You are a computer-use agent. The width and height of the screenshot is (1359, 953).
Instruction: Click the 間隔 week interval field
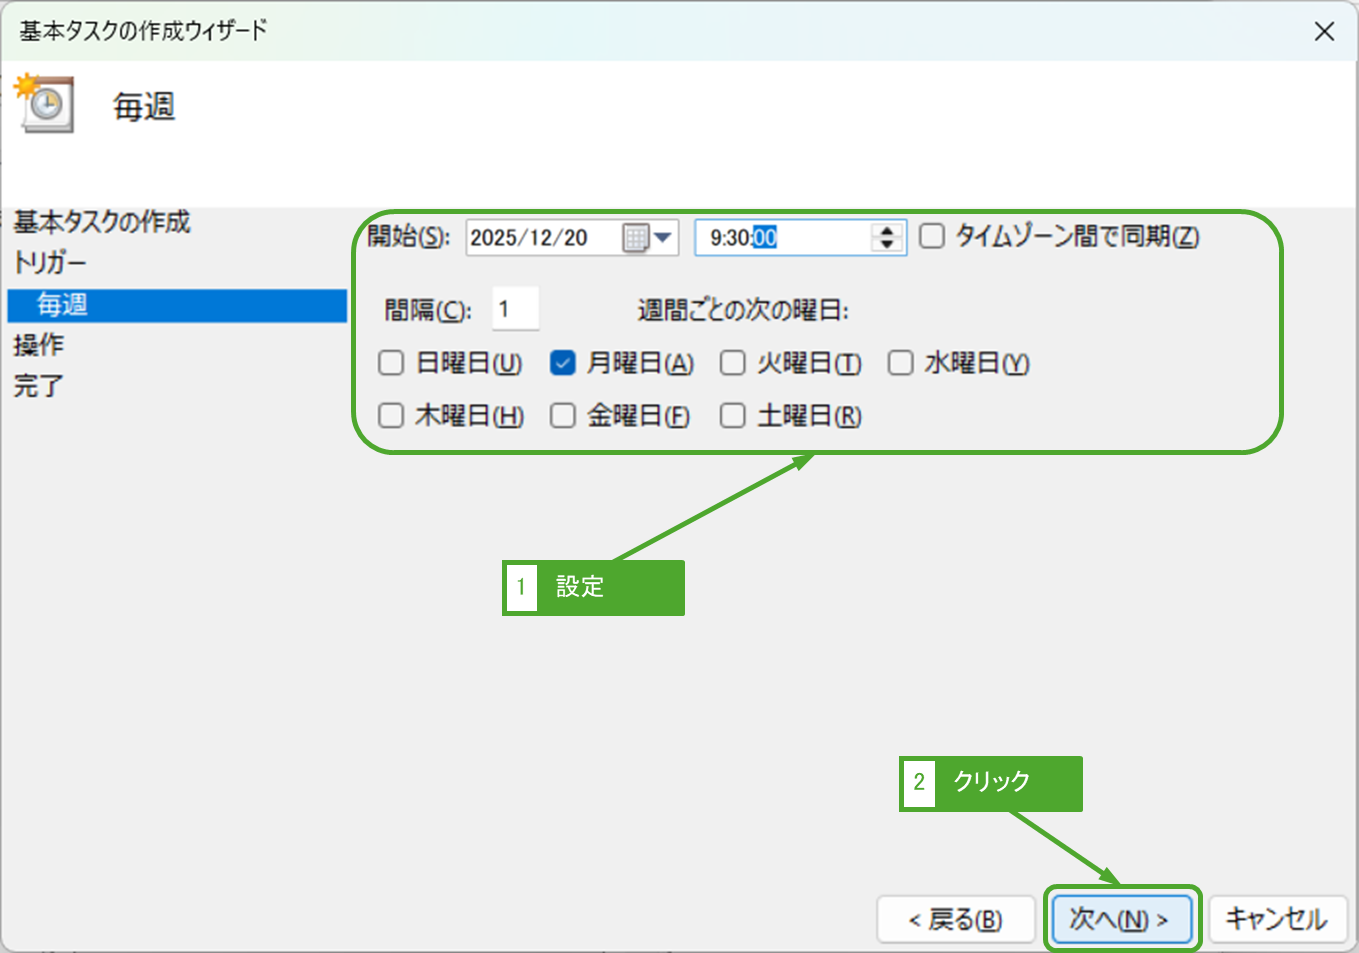coord(515,309)
